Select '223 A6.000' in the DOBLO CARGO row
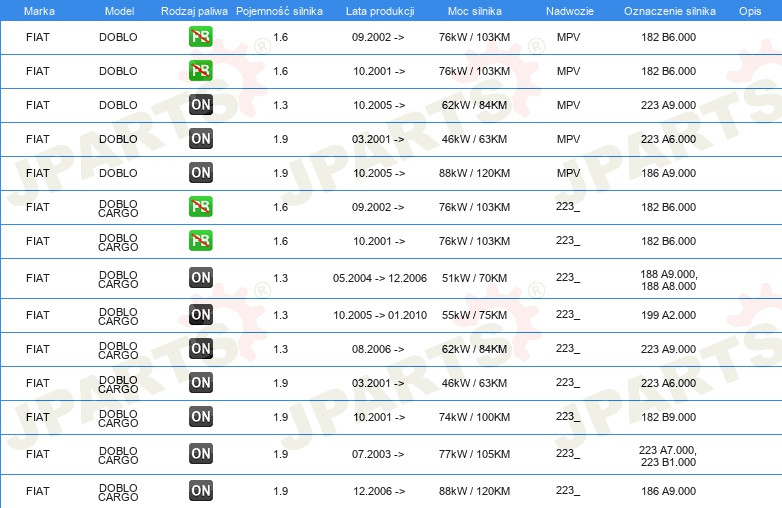782x508 pixels. [668, 383]
